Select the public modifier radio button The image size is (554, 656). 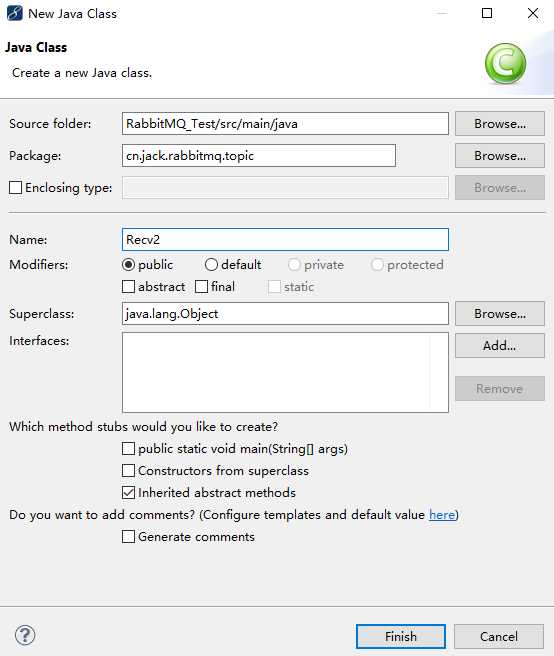128,264
